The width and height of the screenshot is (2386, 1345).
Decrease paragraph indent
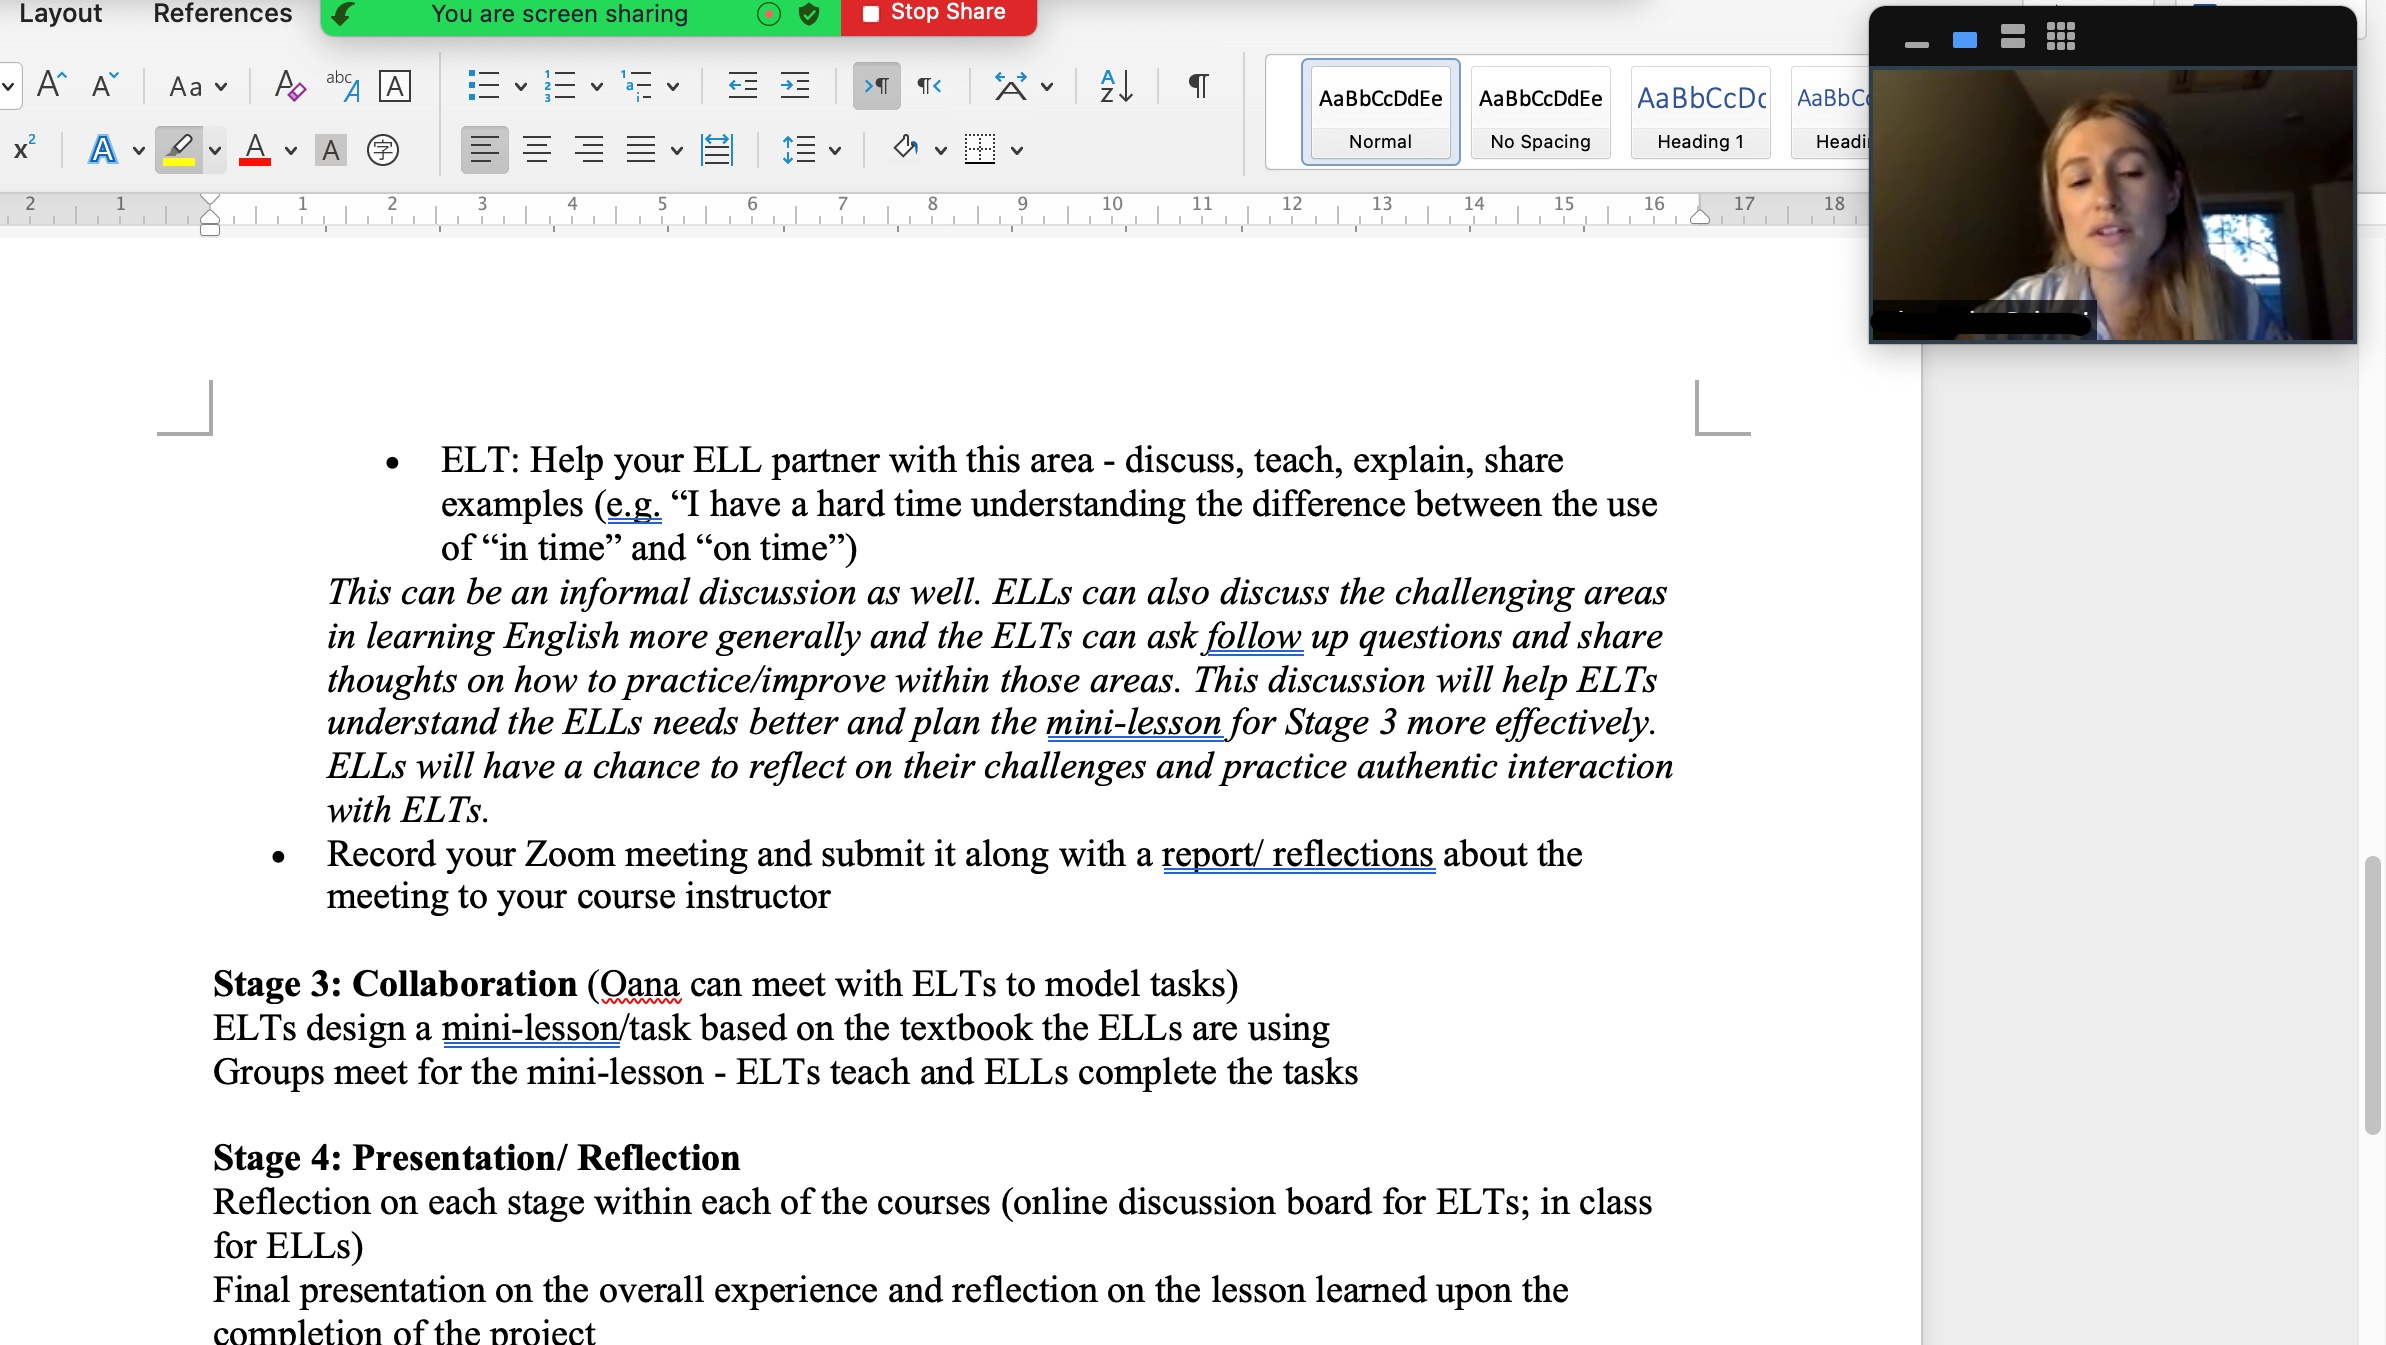(742, 86)
